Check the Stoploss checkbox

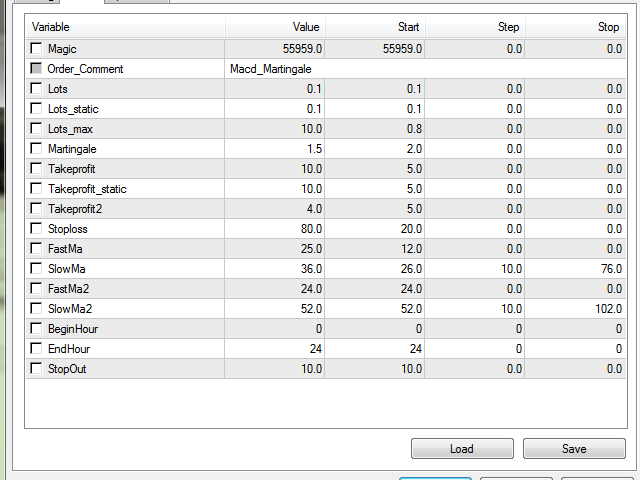(36, 228)
